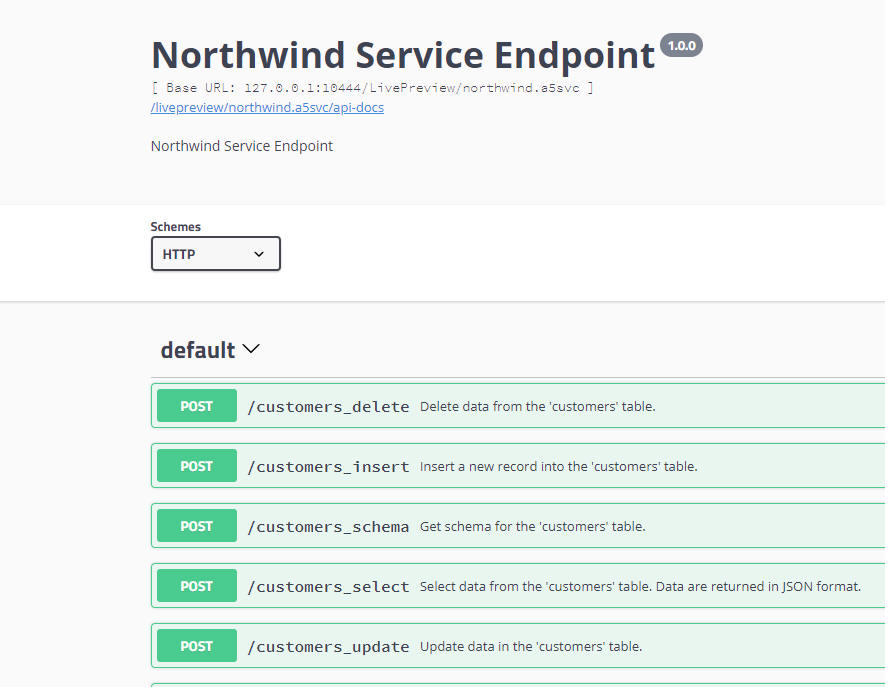The width and height of the screenshot is (885, 687).
Task: Expand the /customers_delete endpoint path
Action: (328, 406)
